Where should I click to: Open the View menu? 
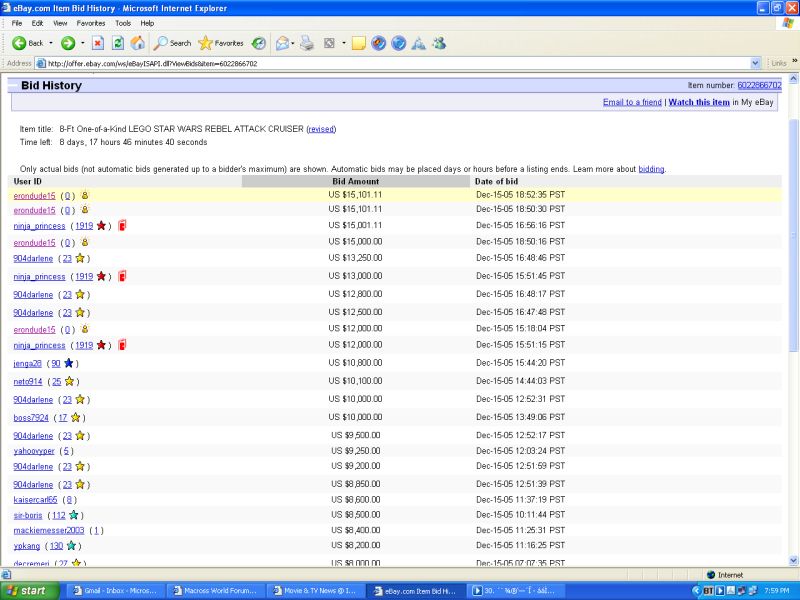[x=60, y=23]
